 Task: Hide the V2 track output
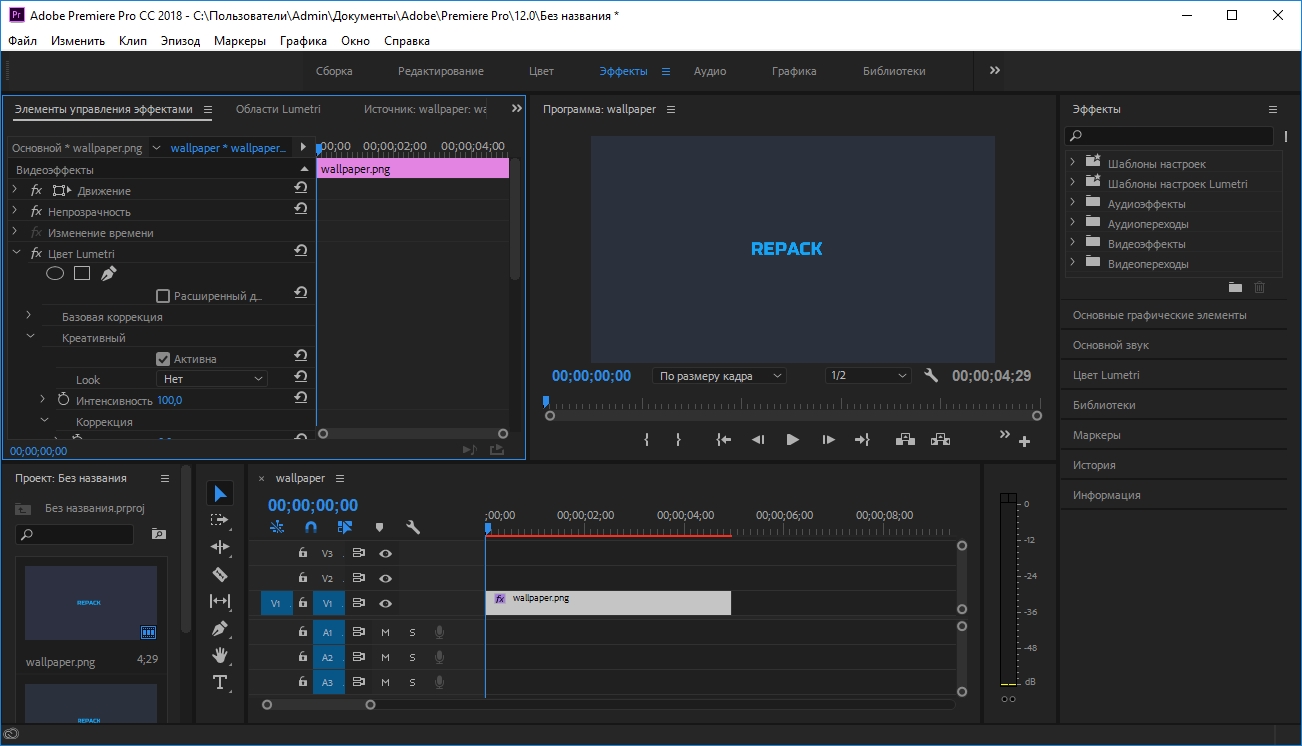(385, 578)
